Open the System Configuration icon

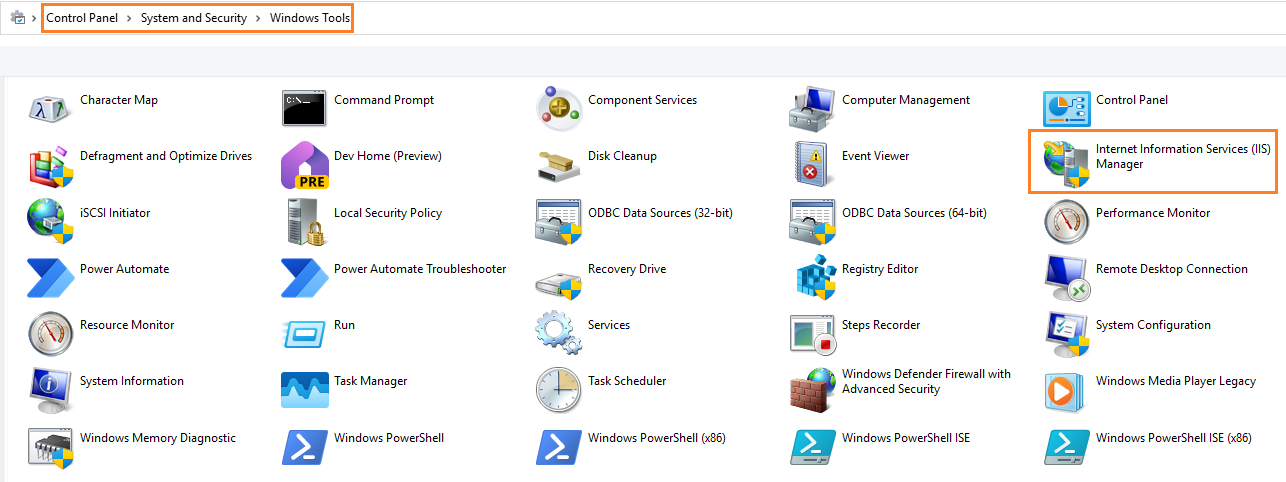point(1067,332)
